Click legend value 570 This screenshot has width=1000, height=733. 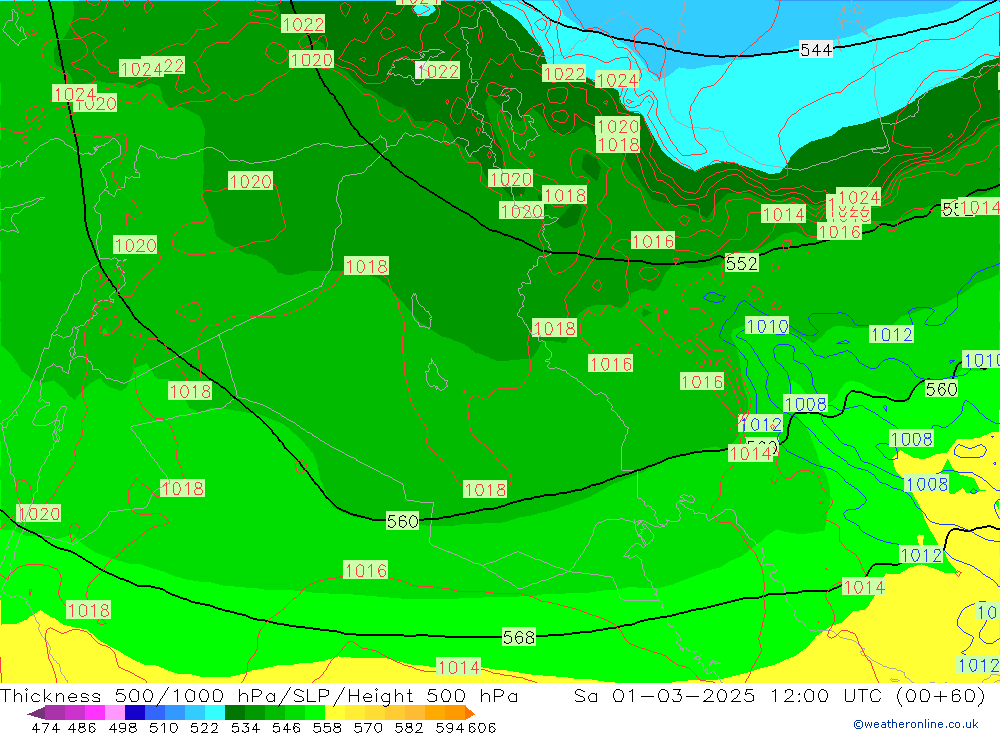point(368,727)
